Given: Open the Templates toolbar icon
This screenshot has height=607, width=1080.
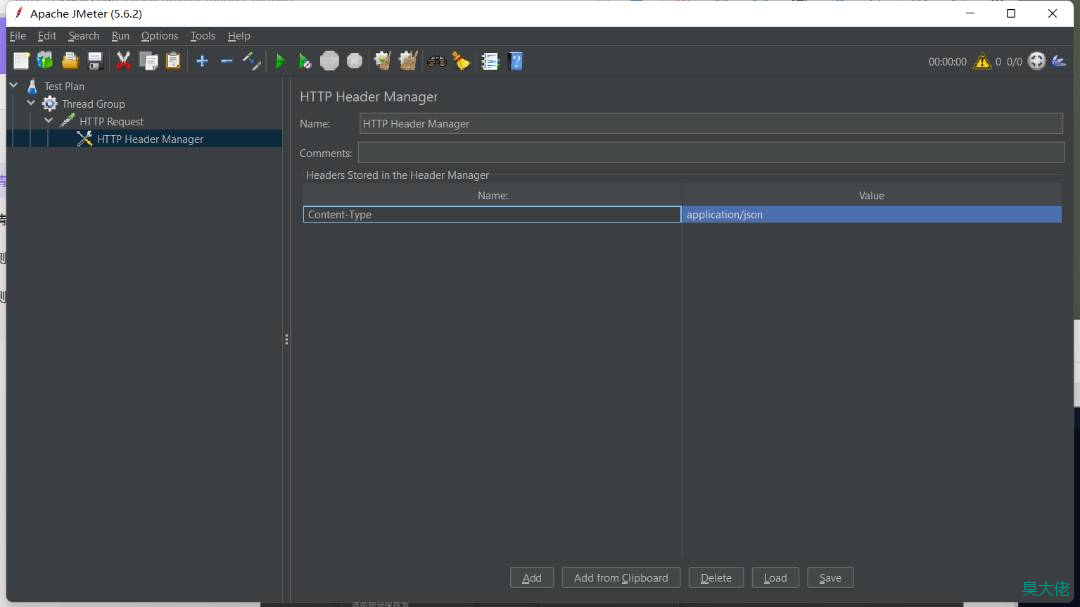Looking at the screenshot, I should pos(45,61).
